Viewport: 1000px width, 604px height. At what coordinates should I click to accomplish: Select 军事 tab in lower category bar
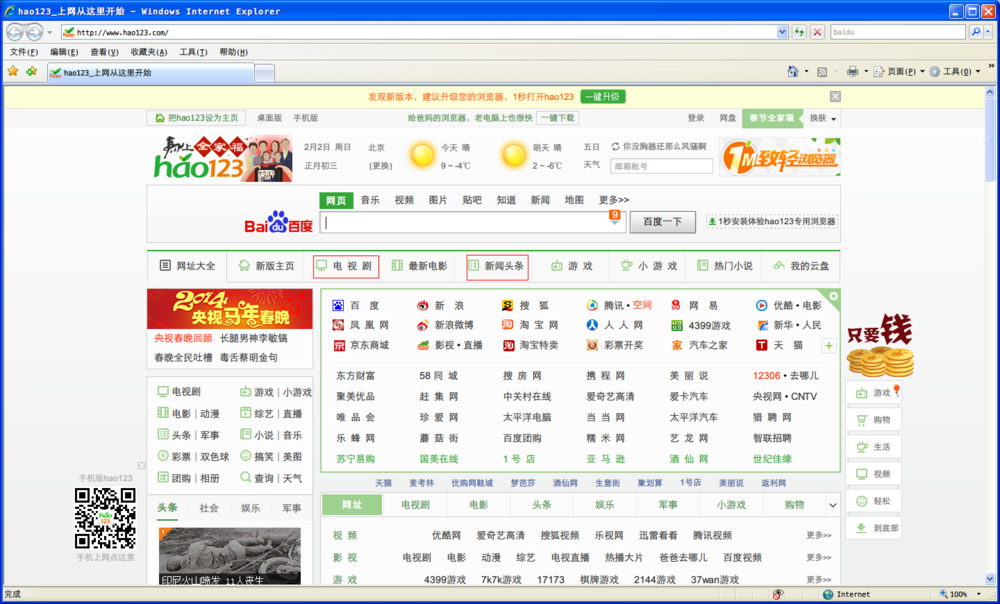point(668,505)
